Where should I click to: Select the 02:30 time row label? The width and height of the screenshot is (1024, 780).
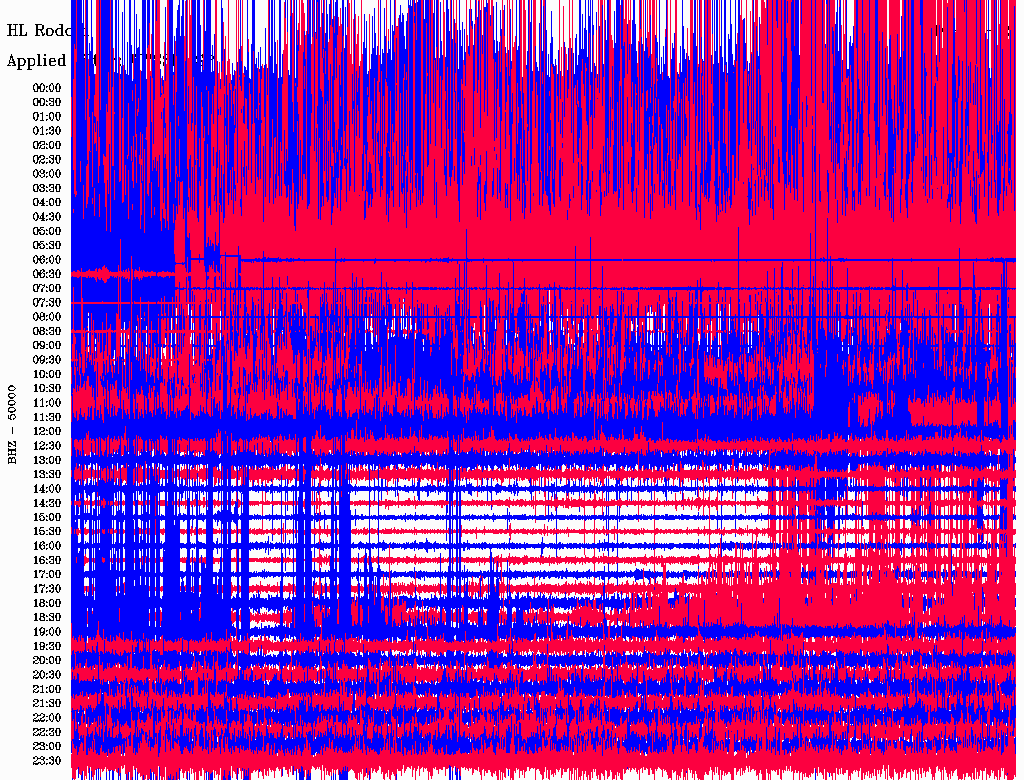47,159
